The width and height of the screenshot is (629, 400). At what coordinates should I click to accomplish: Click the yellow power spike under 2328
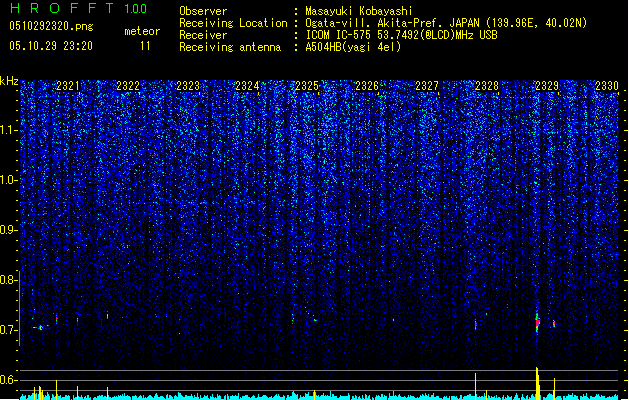click(x=476, y=386)
